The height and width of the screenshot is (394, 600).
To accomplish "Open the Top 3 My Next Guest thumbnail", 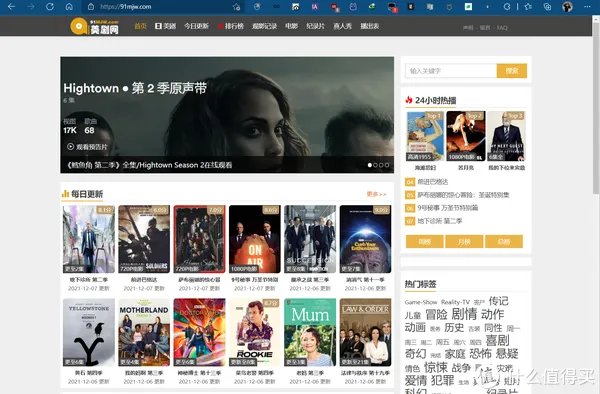I will [506, 136].
